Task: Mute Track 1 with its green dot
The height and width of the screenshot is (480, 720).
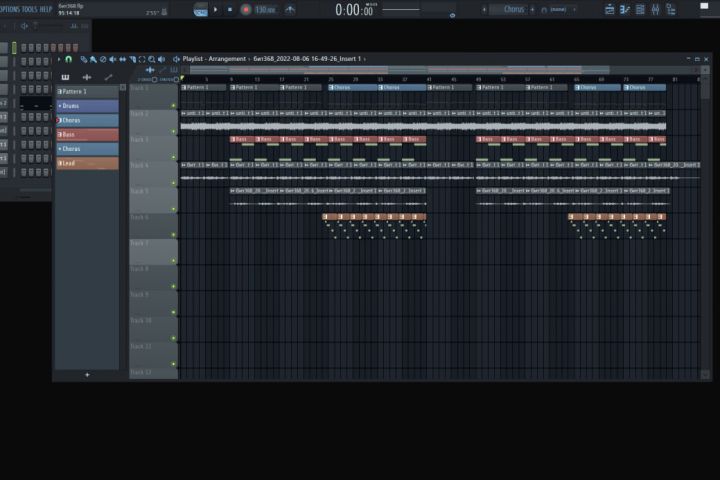Action: click(x=174, y=106)
